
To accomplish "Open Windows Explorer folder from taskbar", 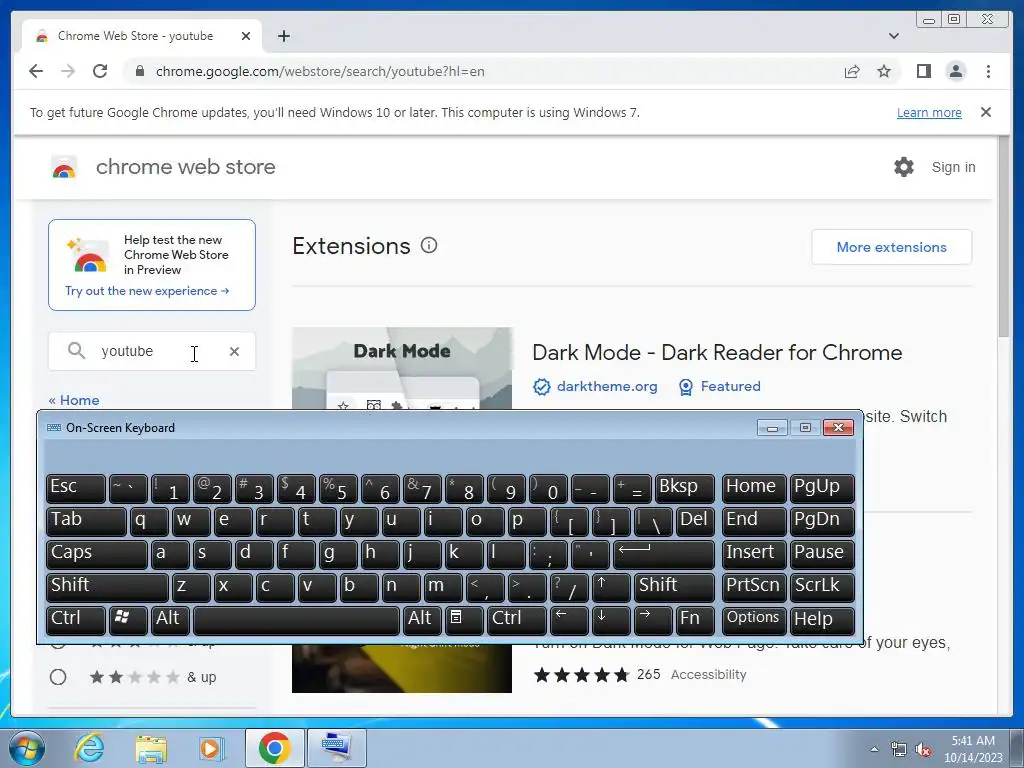I will (151, 748).
